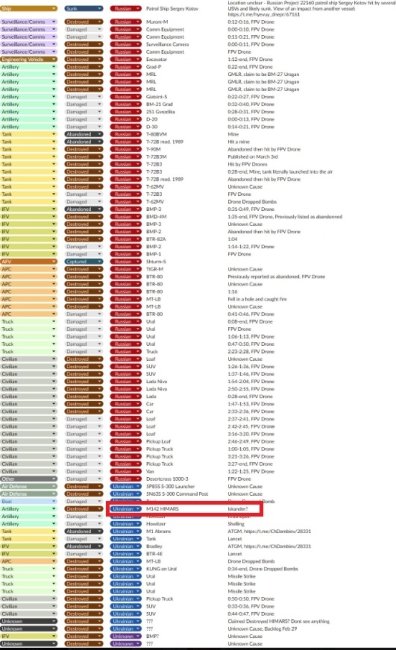Select Claimed Destroyed HIMARS notes cell
Viewport: 396px width, 650px height.
click(x=279, y=621)
